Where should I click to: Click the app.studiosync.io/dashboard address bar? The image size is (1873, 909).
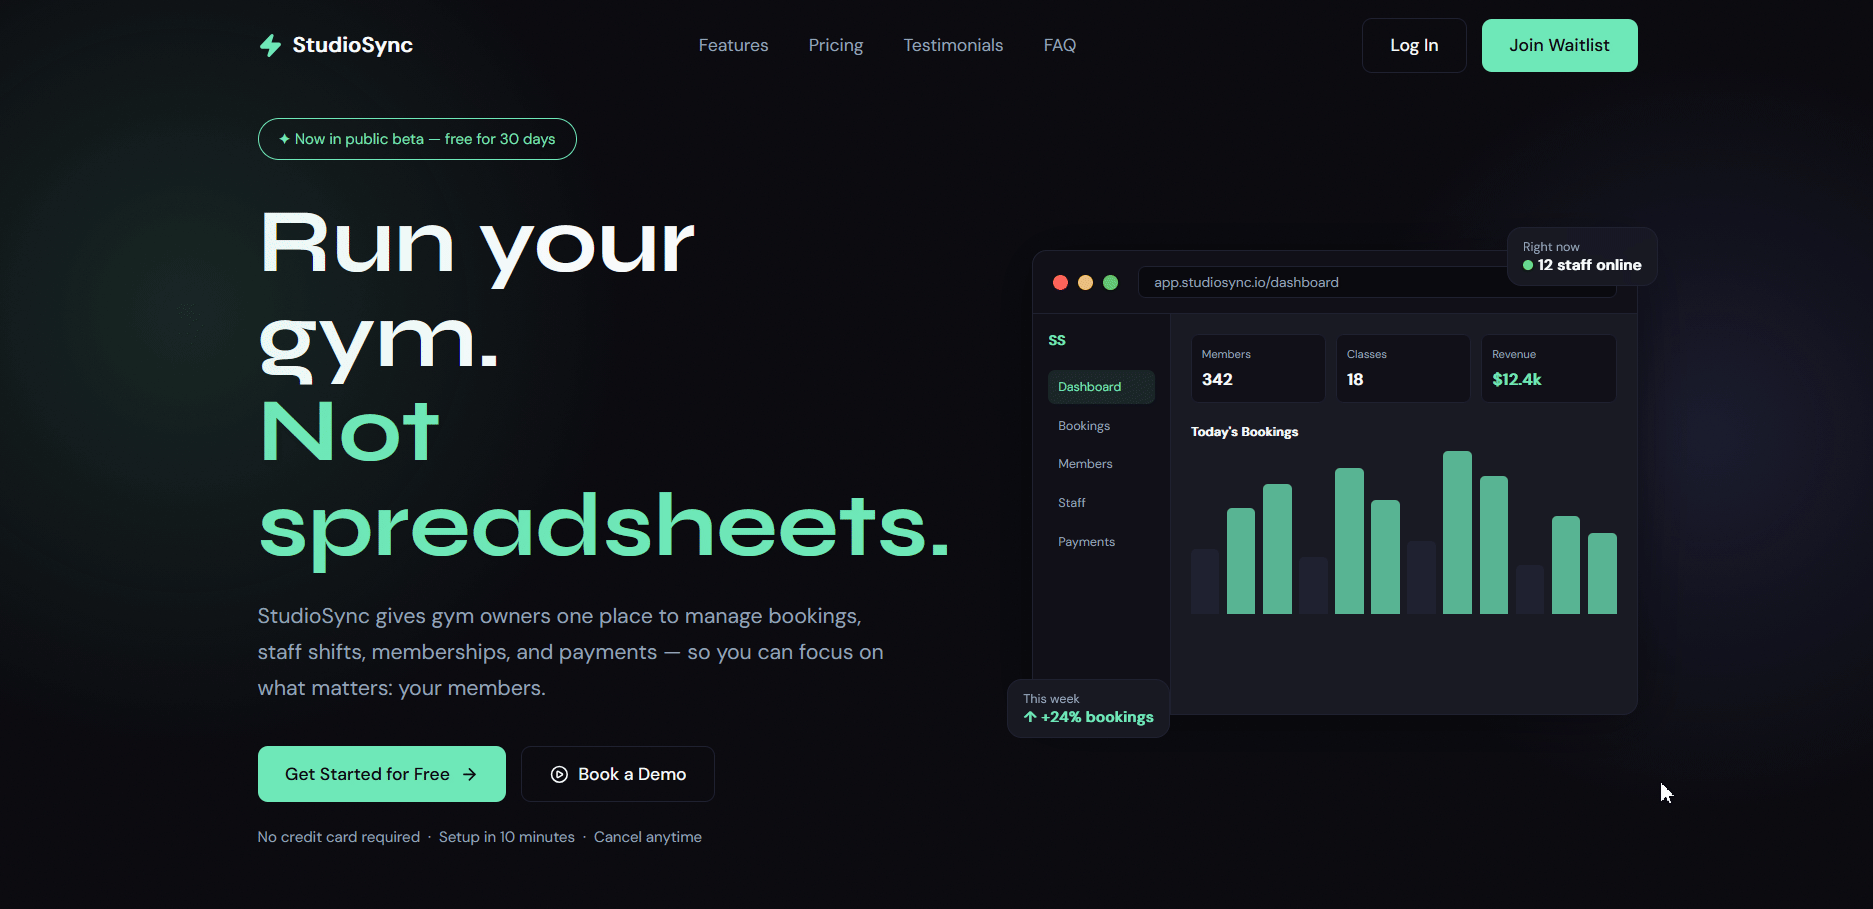pos(1320,283)
